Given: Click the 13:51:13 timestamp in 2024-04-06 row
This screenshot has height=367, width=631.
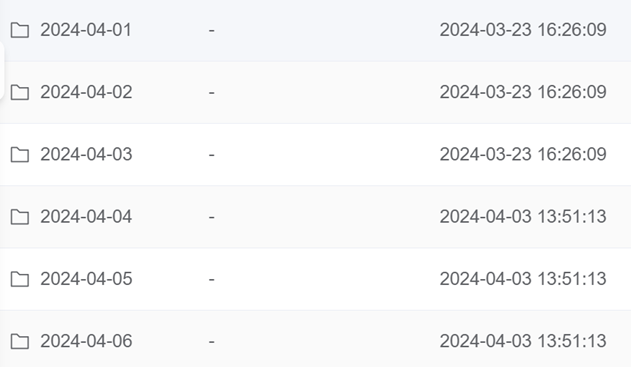Looking at the screenshot, I should [x=572, y=341].
